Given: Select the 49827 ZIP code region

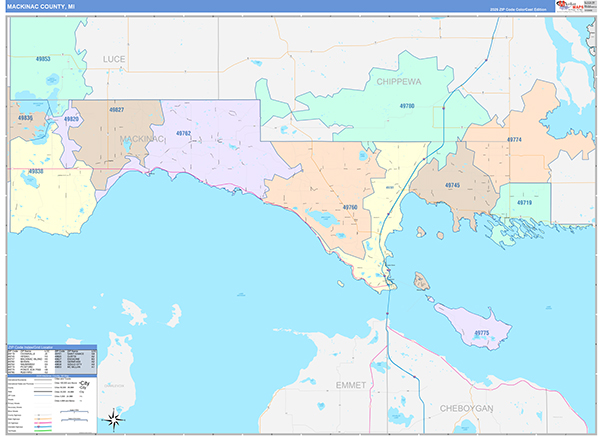Looking at the screenshot, I should coord(116,109).
